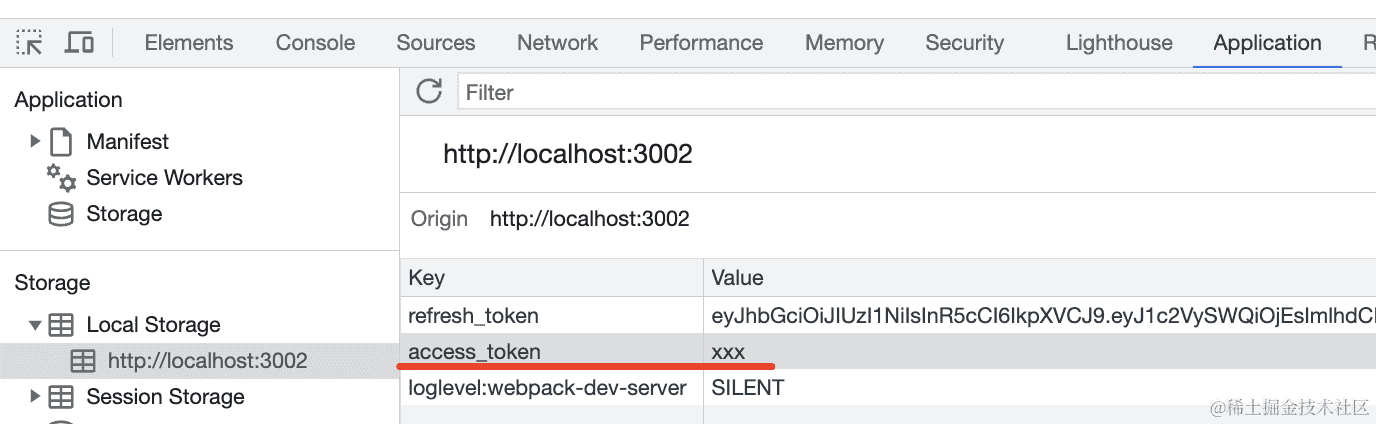Click in the Filter input field

click(900, 92)
